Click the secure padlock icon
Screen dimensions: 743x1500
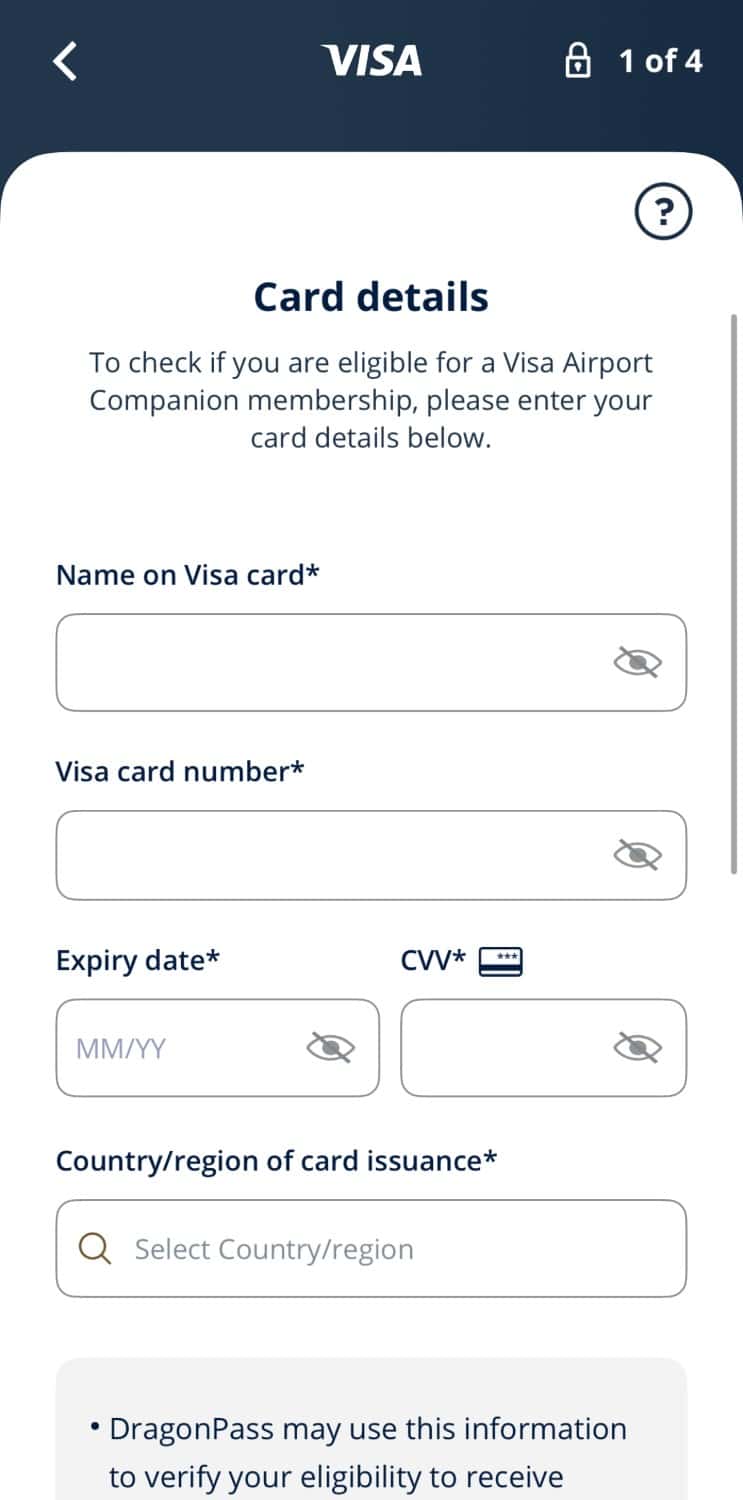[x=577, y=61]
